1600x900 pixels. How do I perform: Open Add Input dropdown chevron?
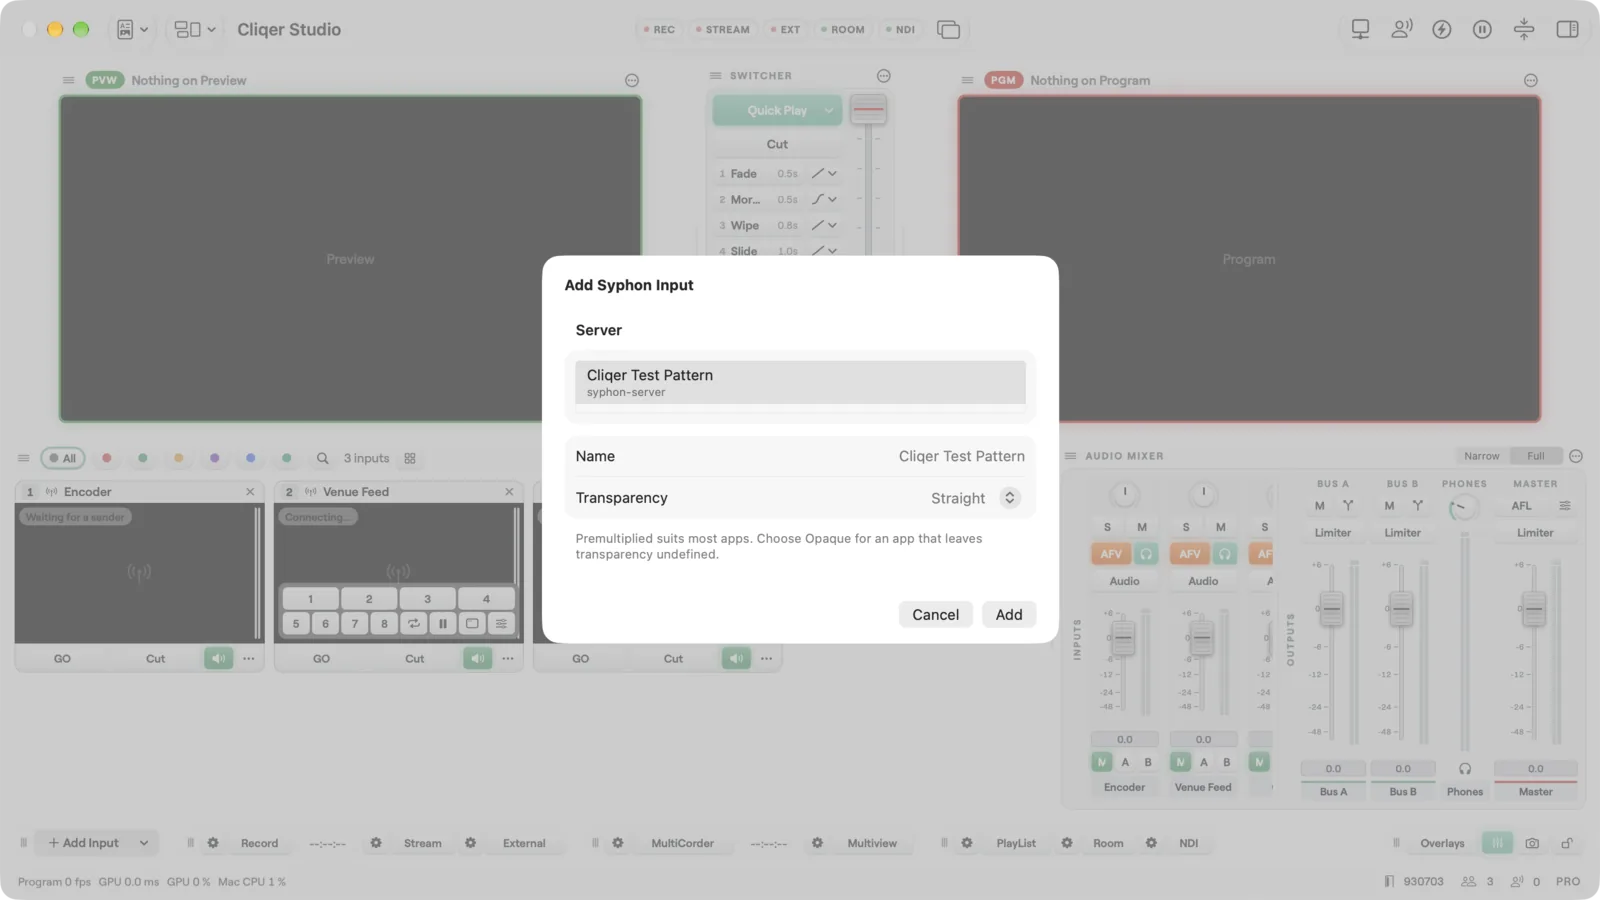coord(144,844)
